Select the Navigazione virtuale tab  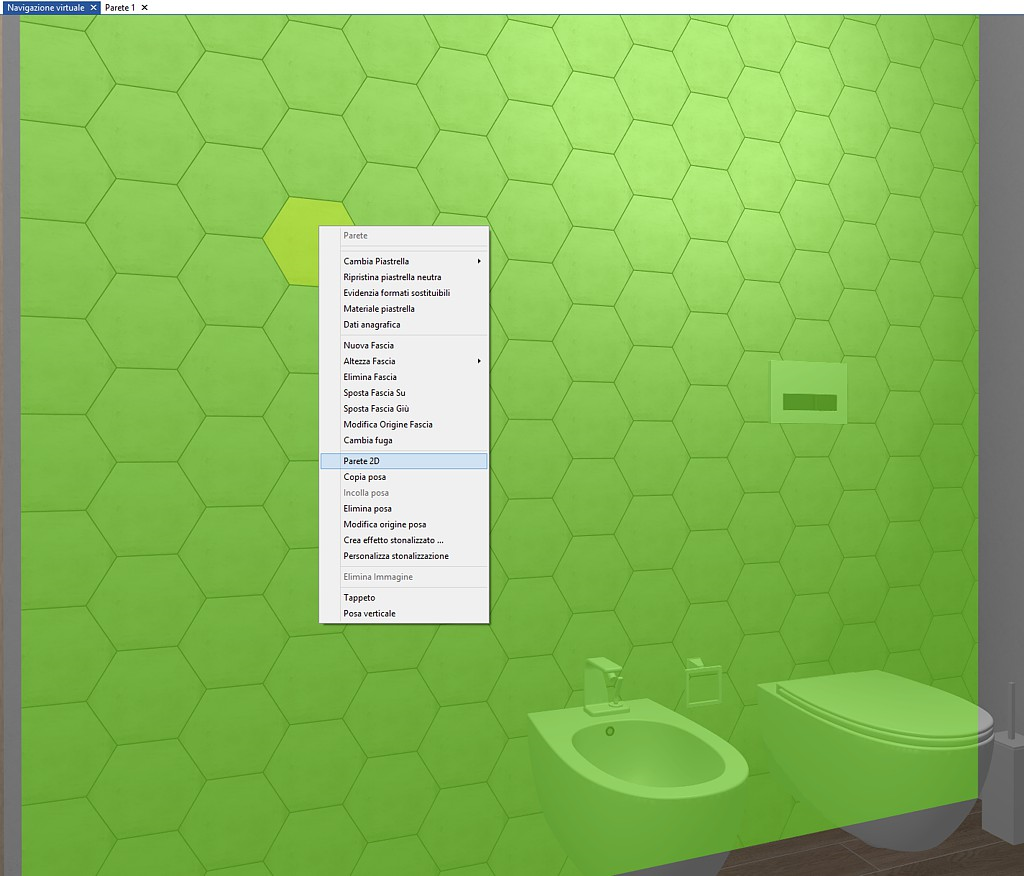pos(46,8)
